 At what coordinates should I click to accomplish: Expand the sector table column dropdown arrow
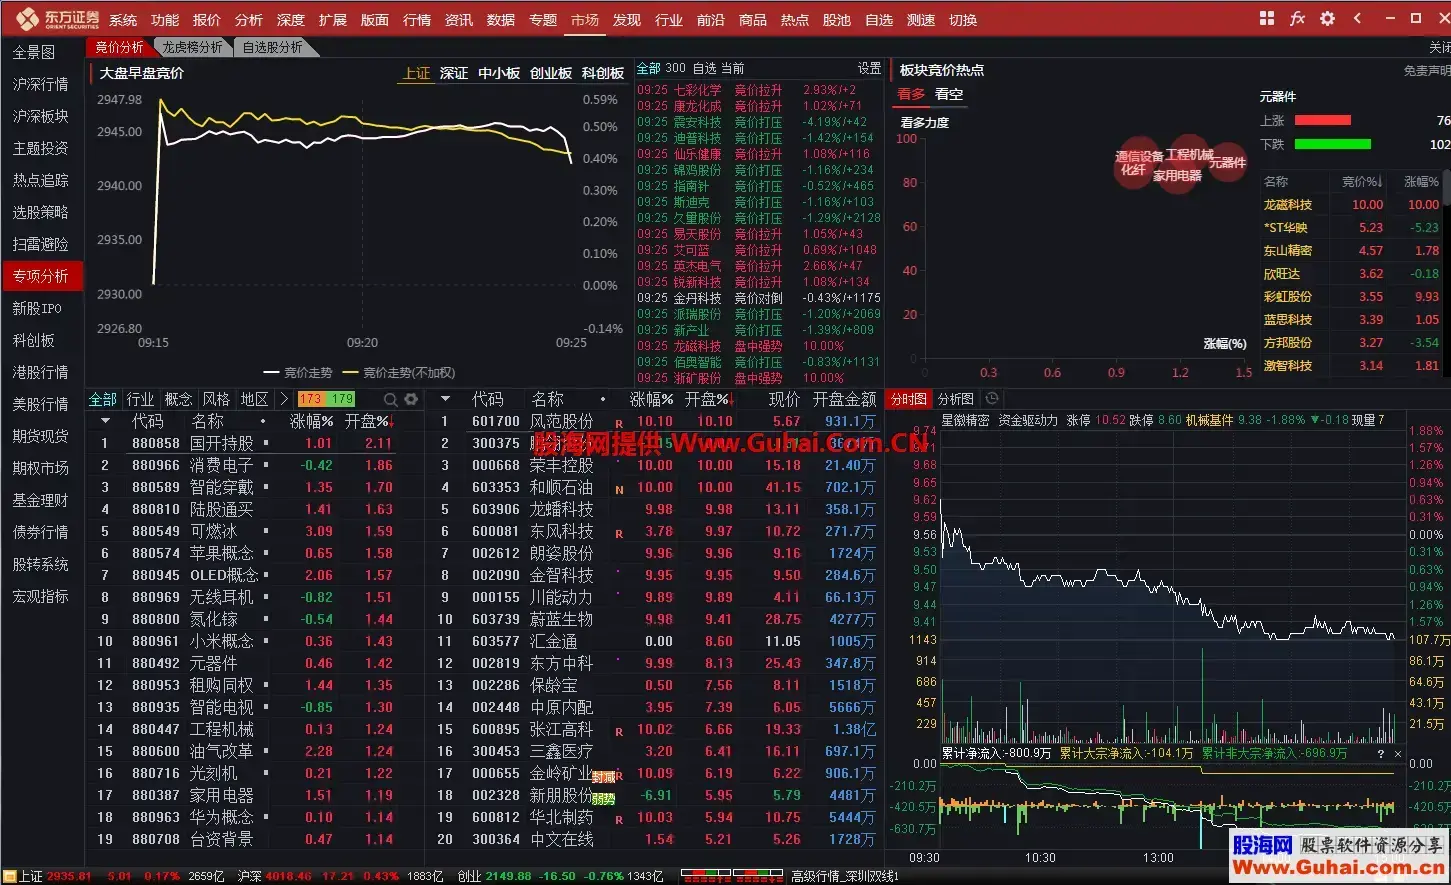click(x=105, y=421)
